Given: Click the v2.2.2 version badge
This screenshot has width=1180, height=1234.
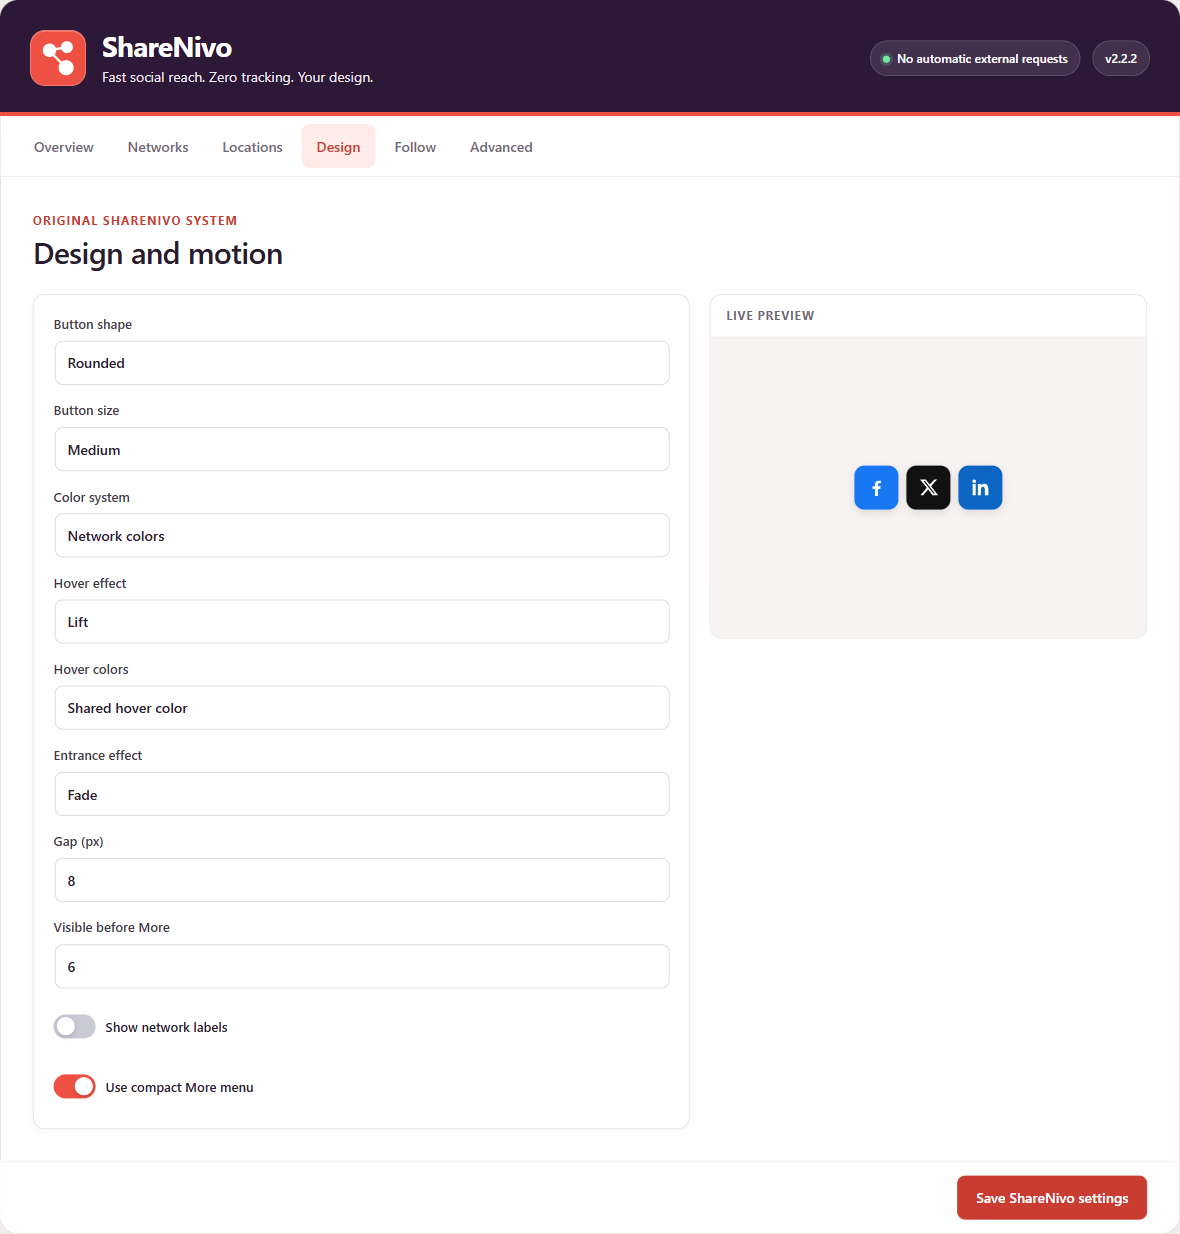Looking at the screenshot, I should point(1121,59).
